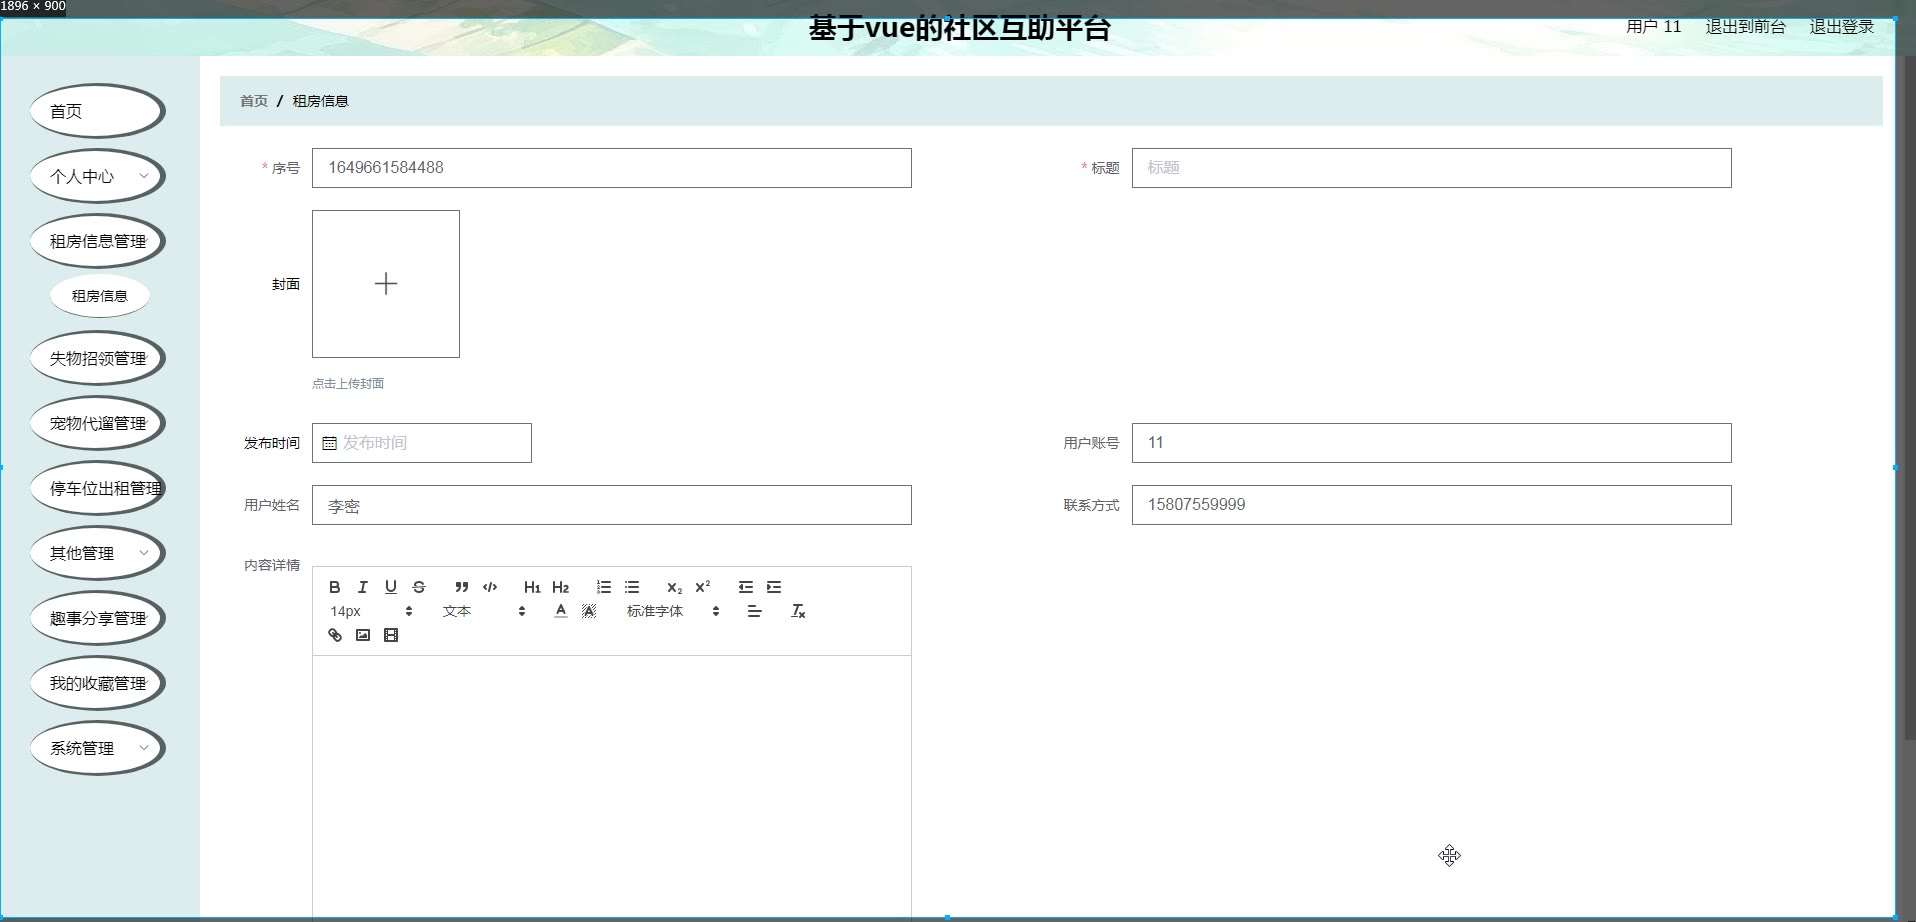1916x922 pixels.
Task: Open the 标准字体 font family dropdown
Action: 673,611
